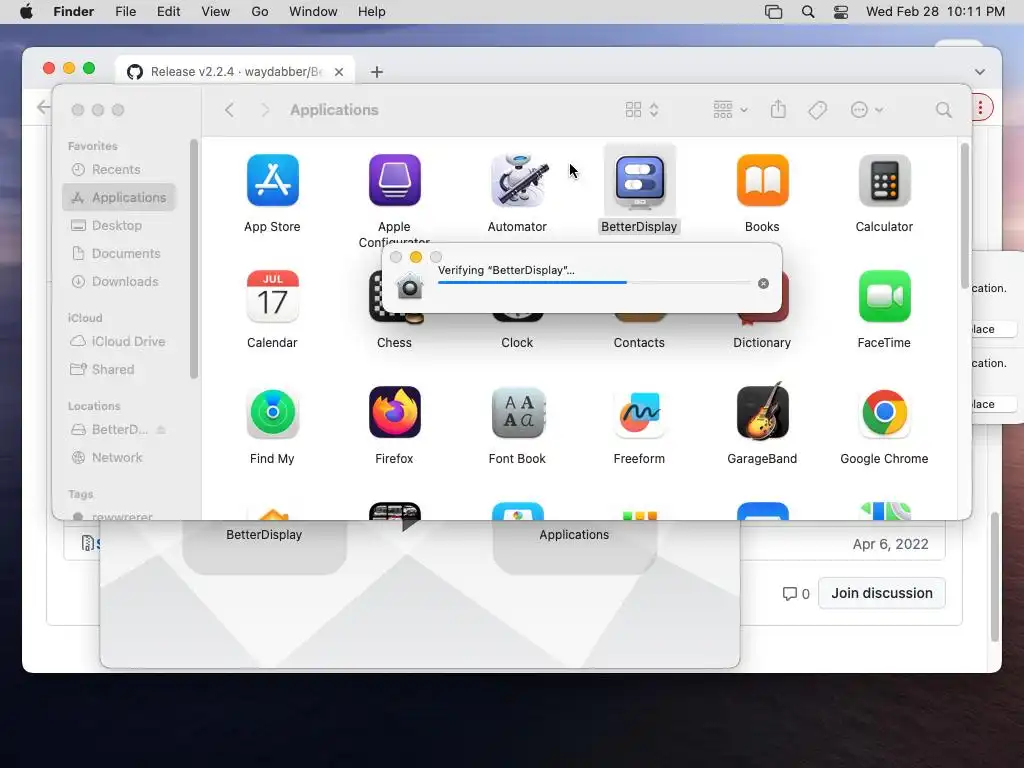Open the Go menu
1024x768 pixels.
coord(260,12)
